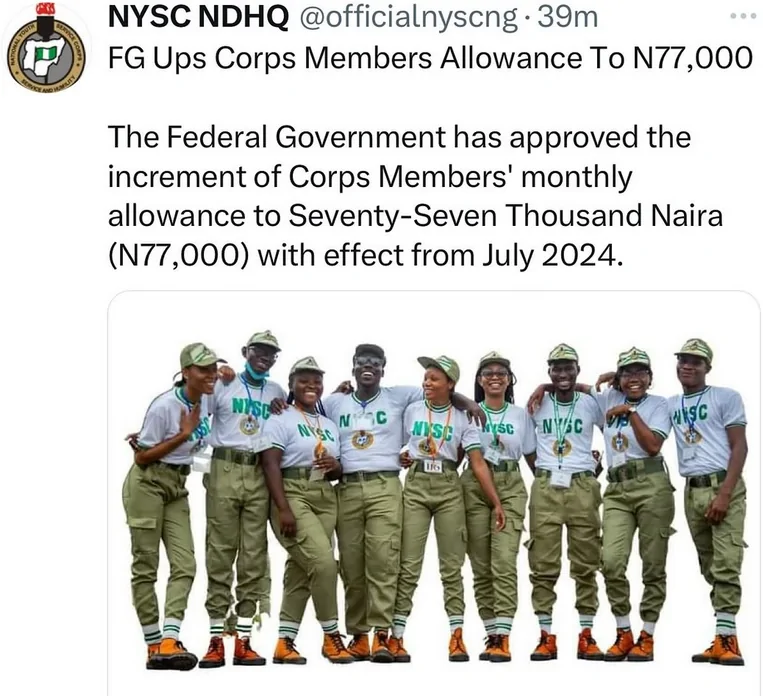Select the 'N77,000' amount in the headline
The image size is (763, 696).
click(694, 58)
